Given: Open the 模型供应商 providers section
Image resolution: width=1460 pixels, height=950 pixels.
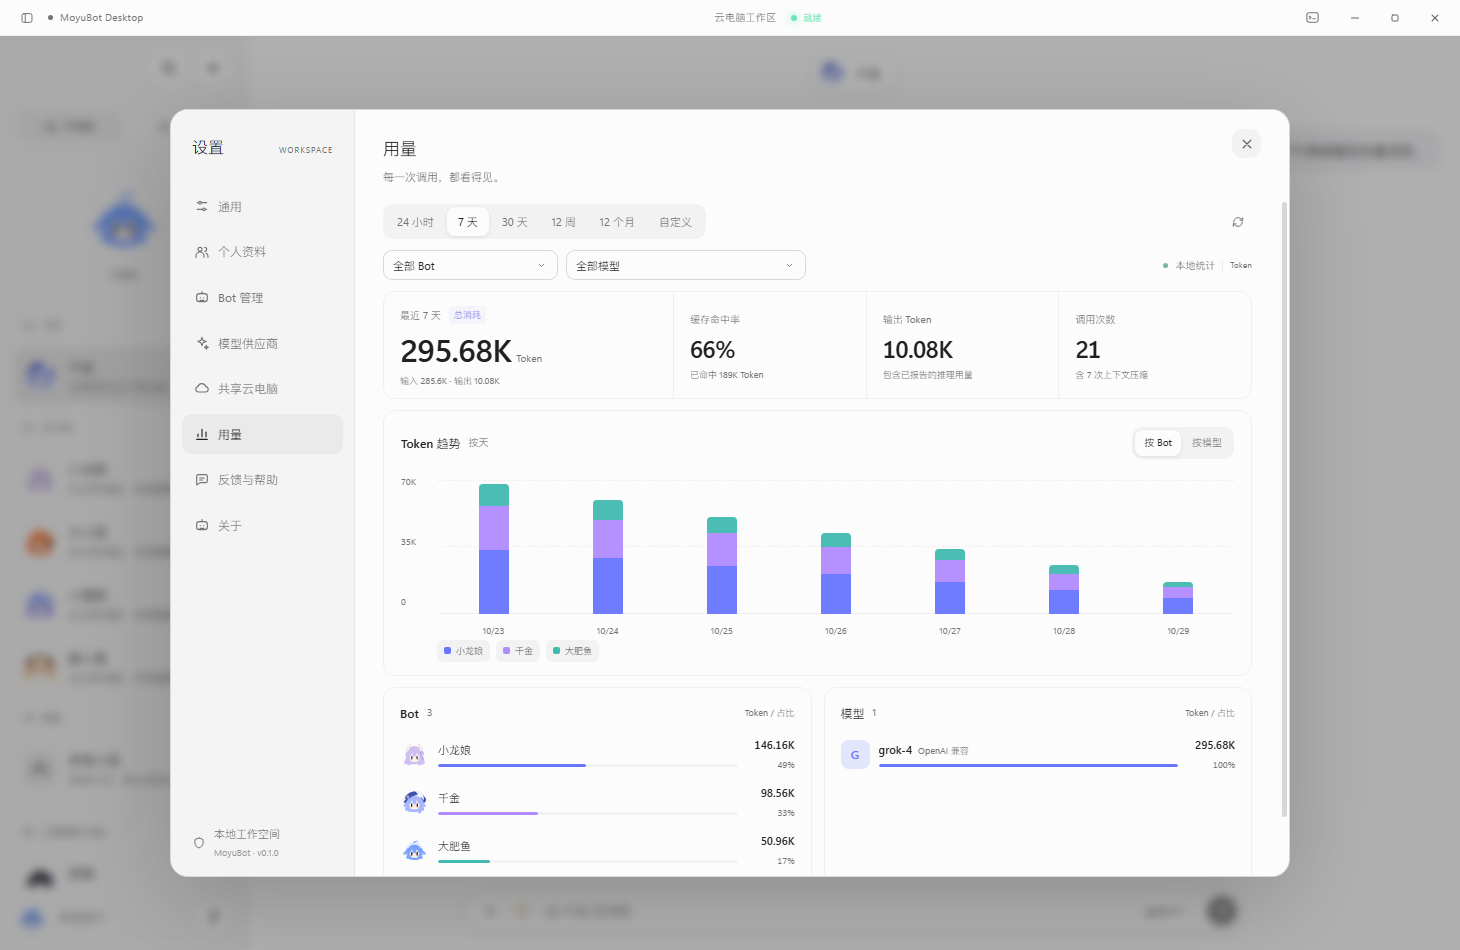Looking at the screenshot, I should pos(262,343).
